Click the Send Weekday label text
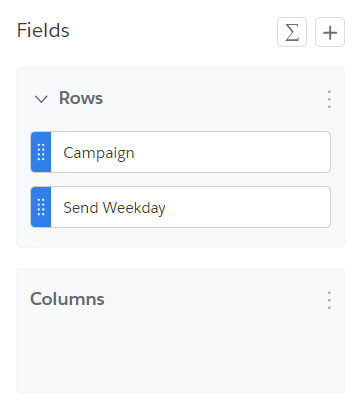Screen dimensions: 362x406 tap(114, 208)
